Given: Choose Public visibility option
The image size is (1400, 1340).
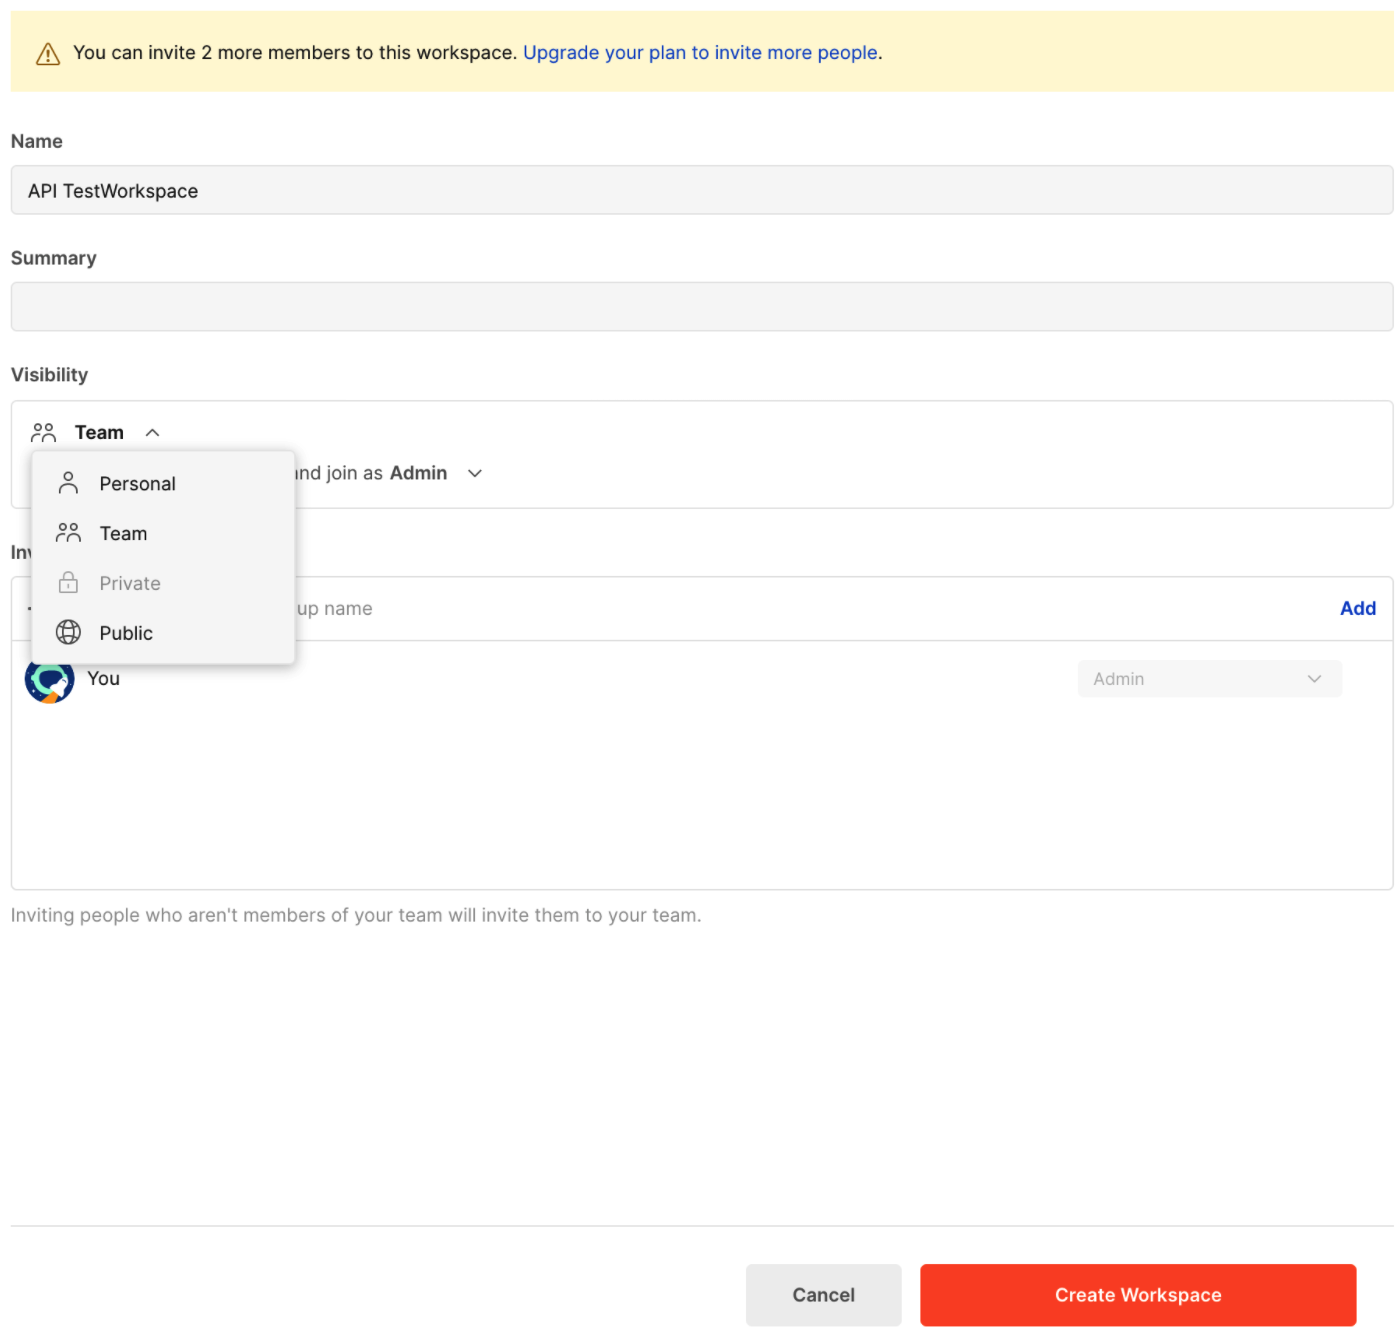Looking at the screenshot, I should tap(163, 633).
